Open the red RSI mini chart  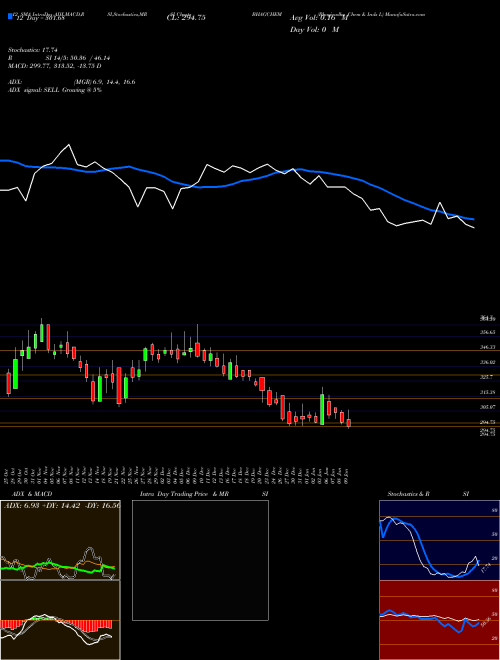point(439,620)
